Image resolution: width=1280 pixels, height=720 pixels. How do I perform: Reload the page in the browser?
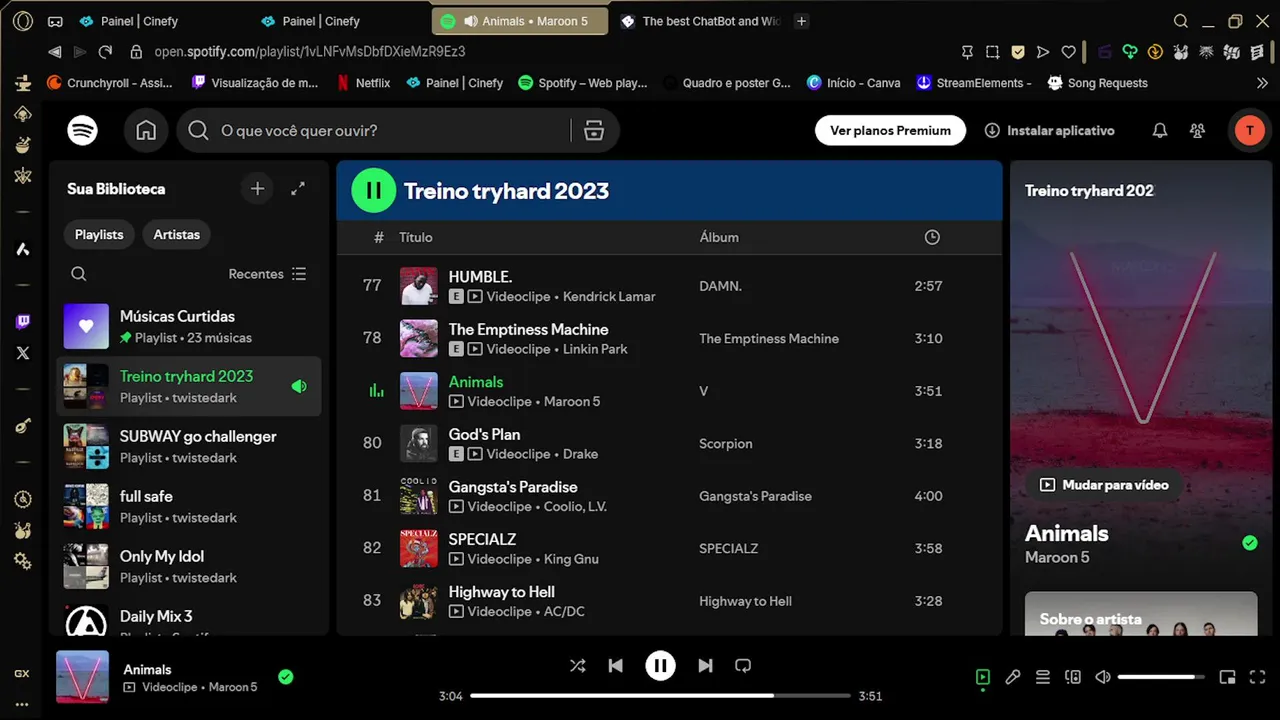105,51
